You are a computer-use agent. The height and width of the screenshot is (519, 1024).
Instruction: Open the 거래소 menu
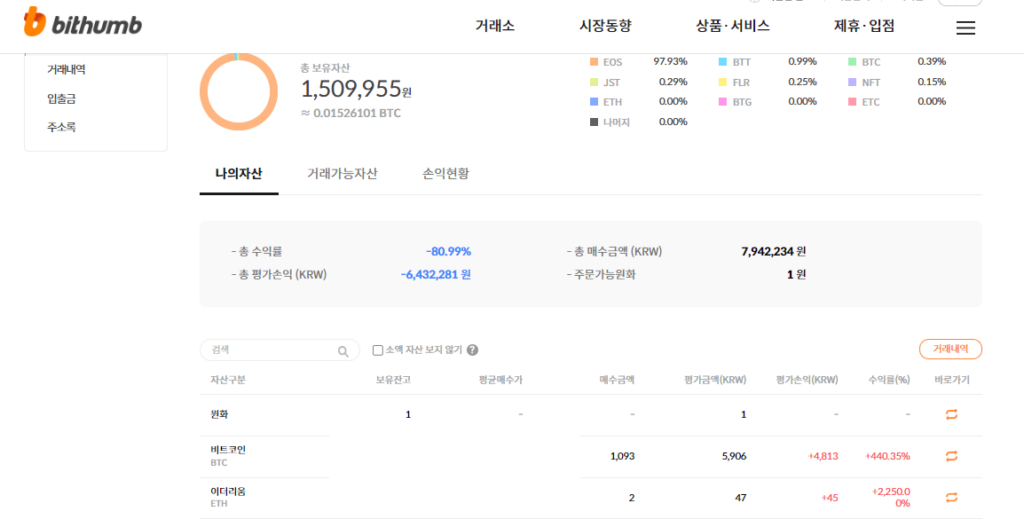[495, 26]
